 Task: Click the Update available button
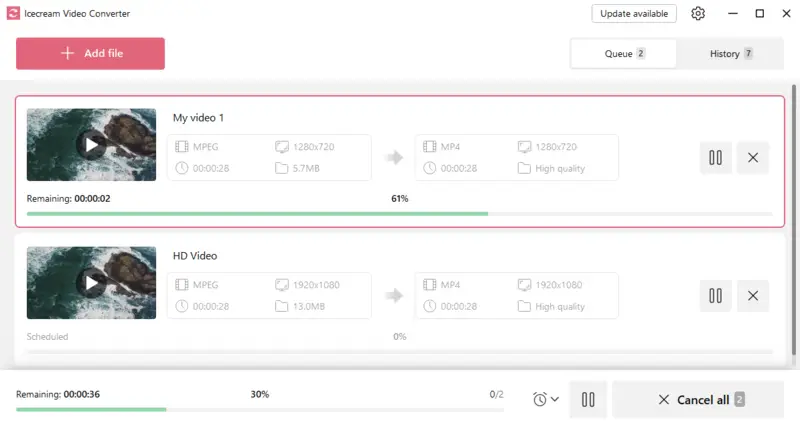click(634, 14)
